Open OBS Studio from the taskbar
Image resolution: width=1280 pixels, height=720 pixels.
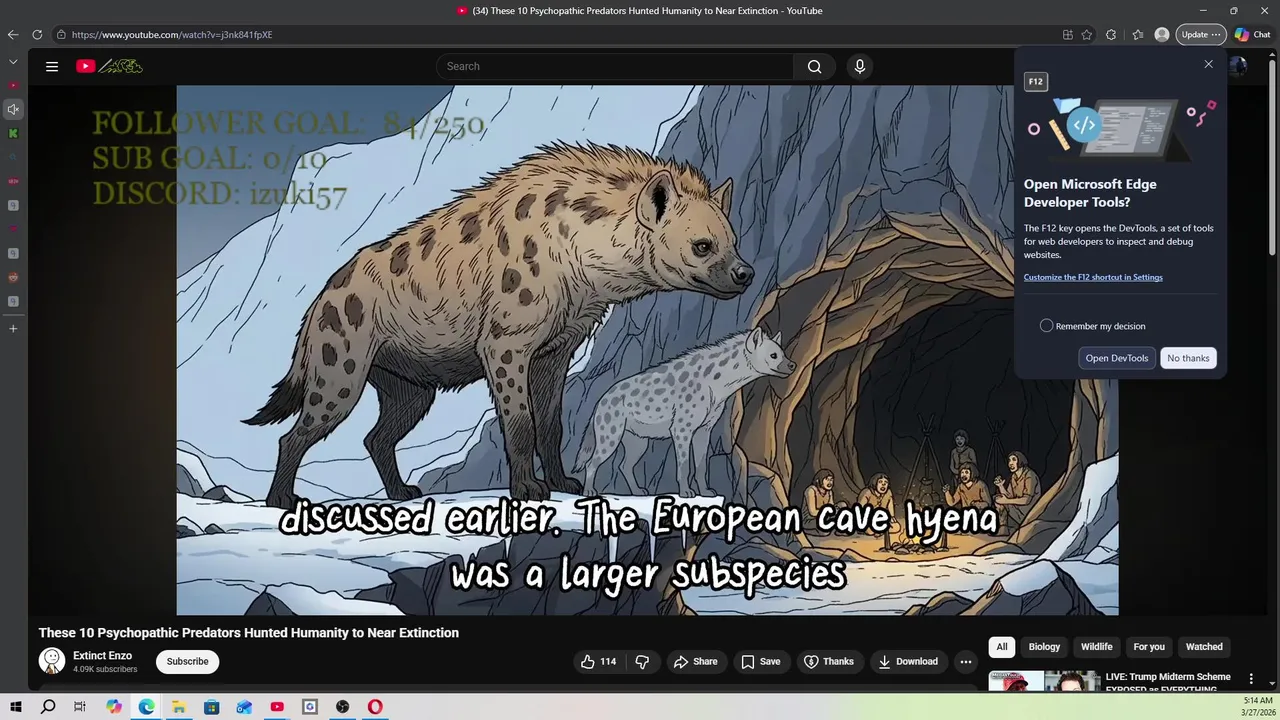click(x=342, y=707)
